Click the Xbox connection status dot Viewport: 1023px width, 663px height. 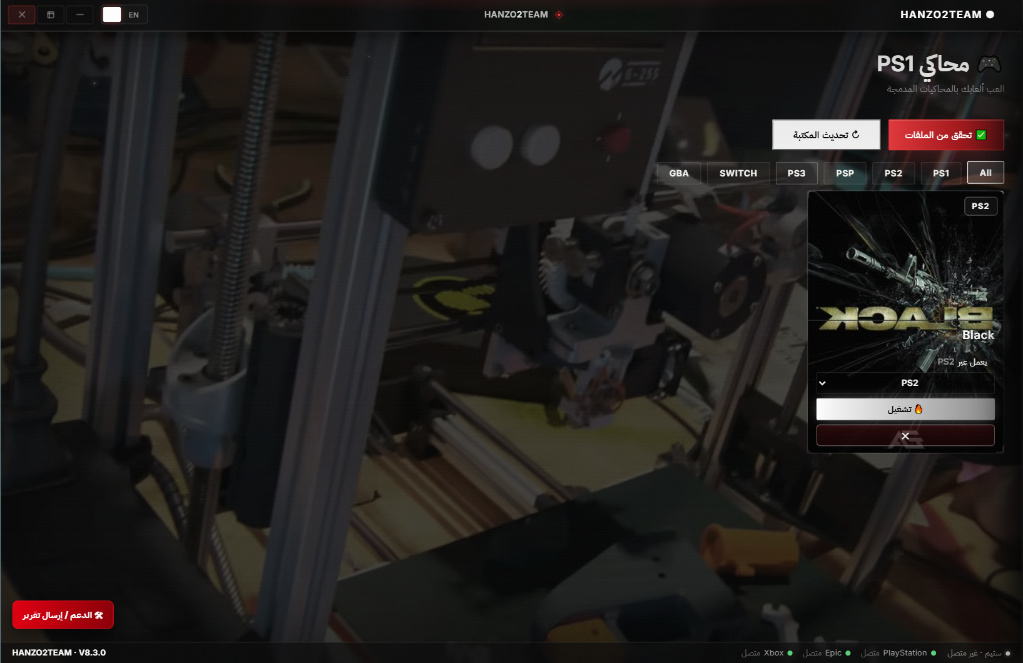(x=790, y=653)
